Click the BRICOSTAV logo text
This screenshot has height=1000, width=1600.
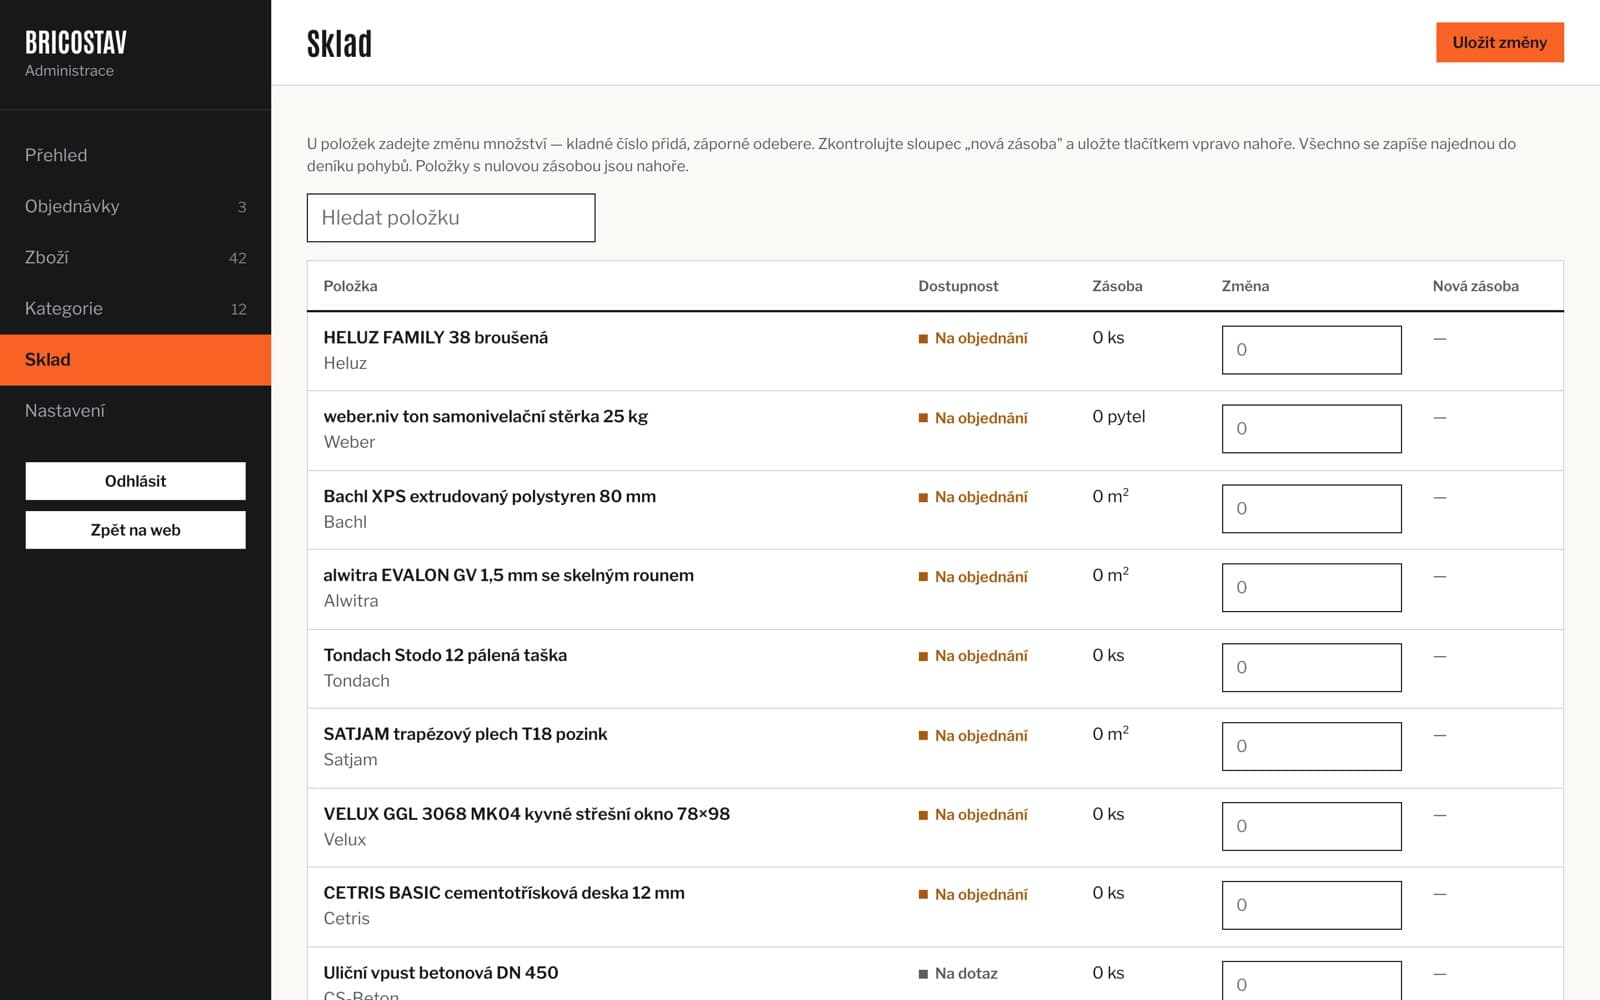[76, 43]
